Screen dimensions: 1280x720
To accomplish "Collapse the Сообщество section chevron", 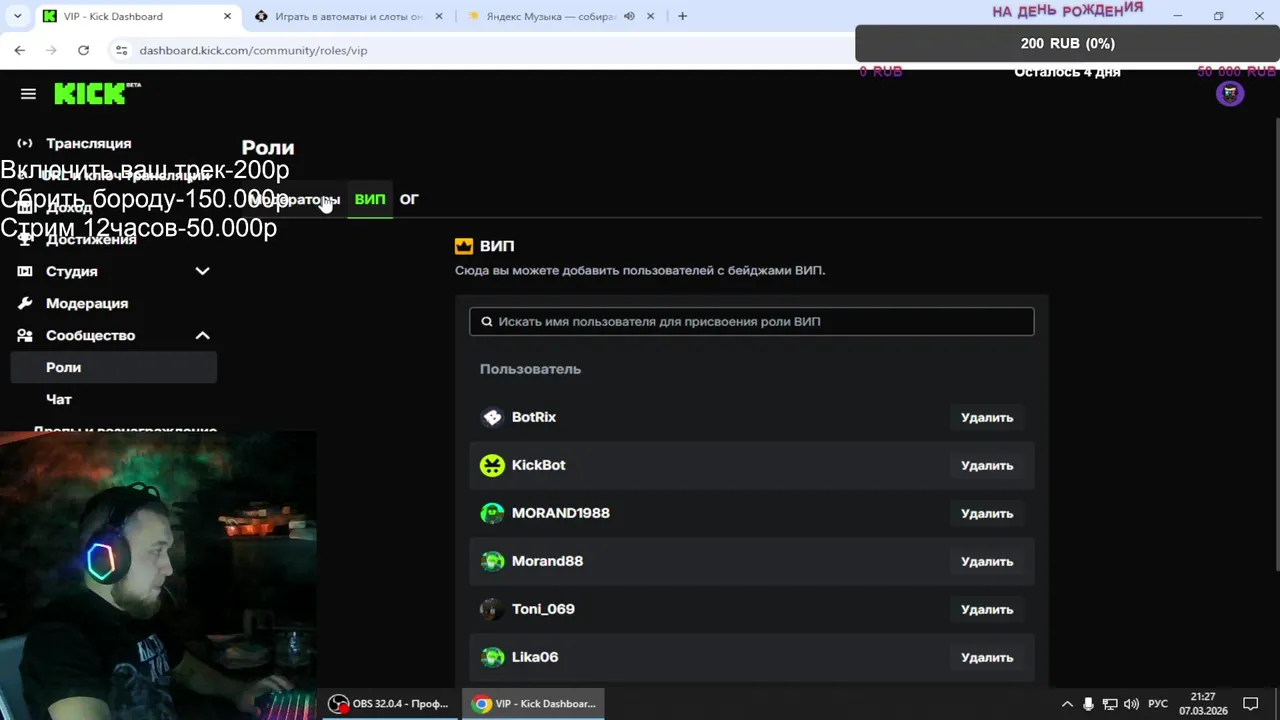I will tap(202, 335).
